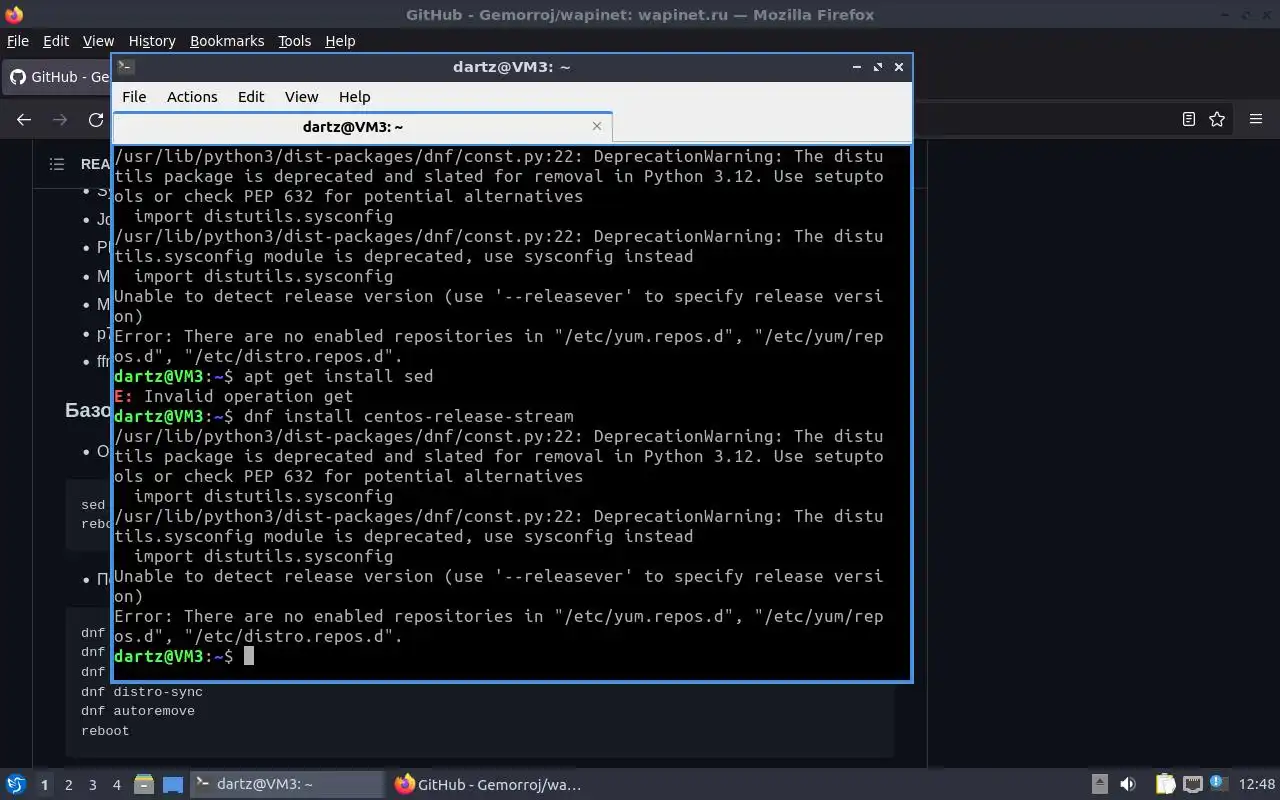Viewport: 1280px width, 800px height.
Task: Click 'dnf distro-sync' line in GitHub page
Action: (142, 692)
